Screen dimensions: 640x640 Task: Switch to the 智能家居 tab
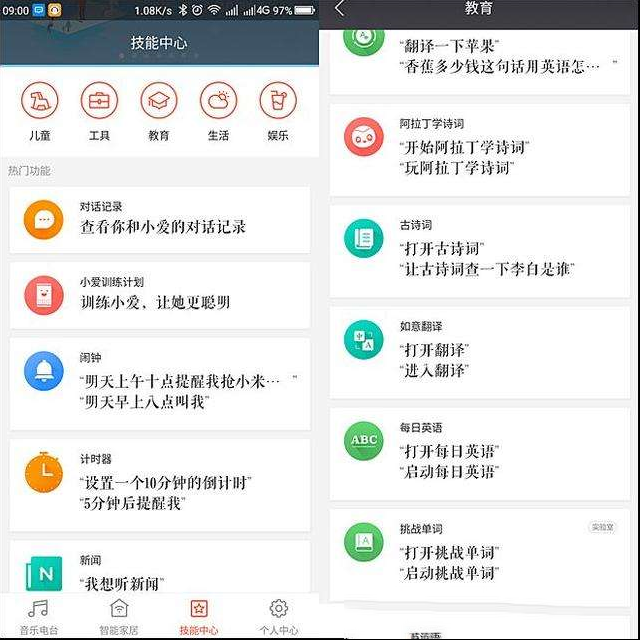pos(119,617)
